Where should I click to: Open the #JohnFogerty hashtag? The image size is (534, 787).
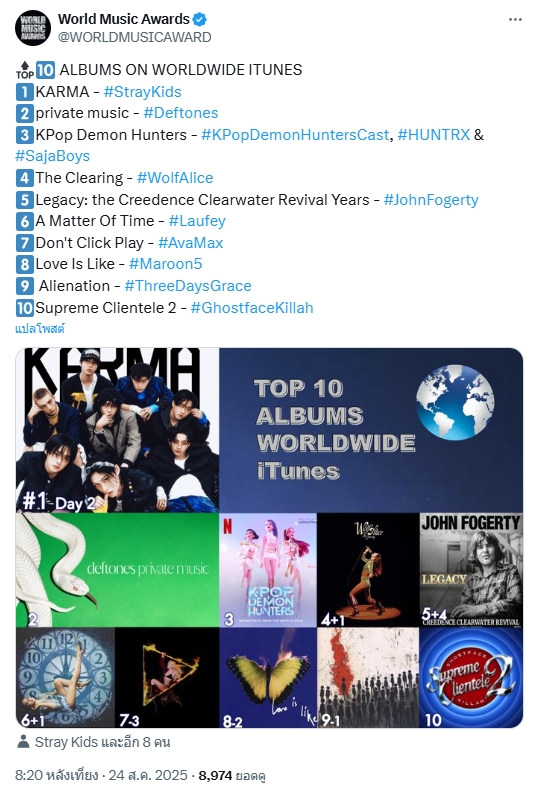pyautogui.click(x=431, y=200)
